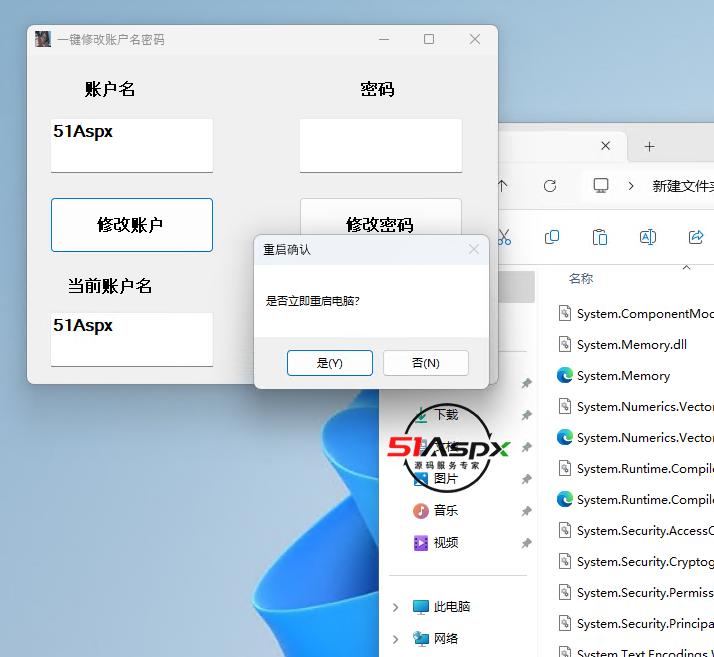The width and height of the screenshot is (714, 657).
Task: Click the 视频 video icon
Action: 421,543
